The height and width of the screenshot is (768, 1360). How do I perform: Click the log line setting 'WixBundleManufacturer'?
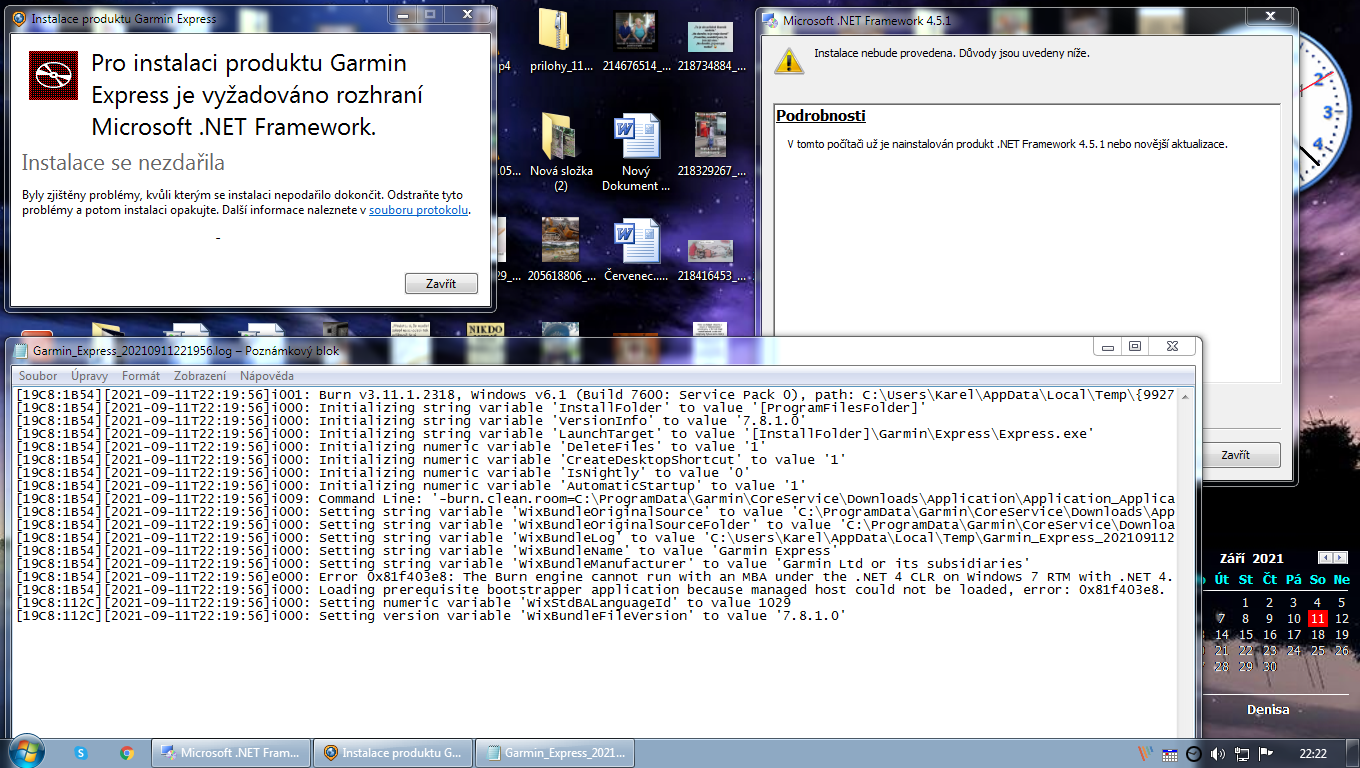point(524,564)
